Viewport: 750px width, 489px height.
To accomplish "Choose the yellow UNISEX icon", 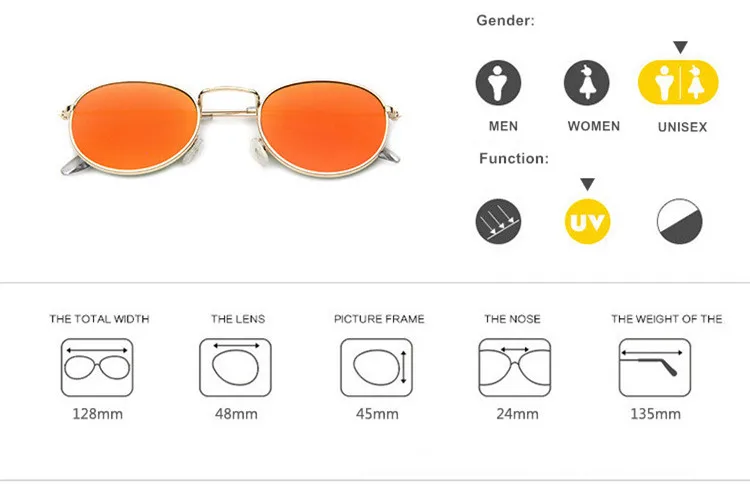I will point(678,82).
